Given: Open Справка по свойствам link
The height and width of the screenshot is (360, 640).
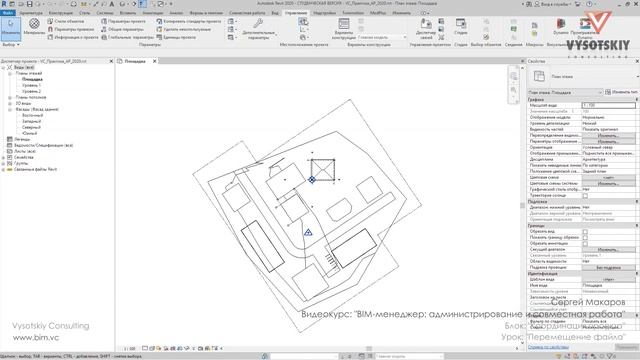Looking at the screenshot, I should tap(548, 347).
